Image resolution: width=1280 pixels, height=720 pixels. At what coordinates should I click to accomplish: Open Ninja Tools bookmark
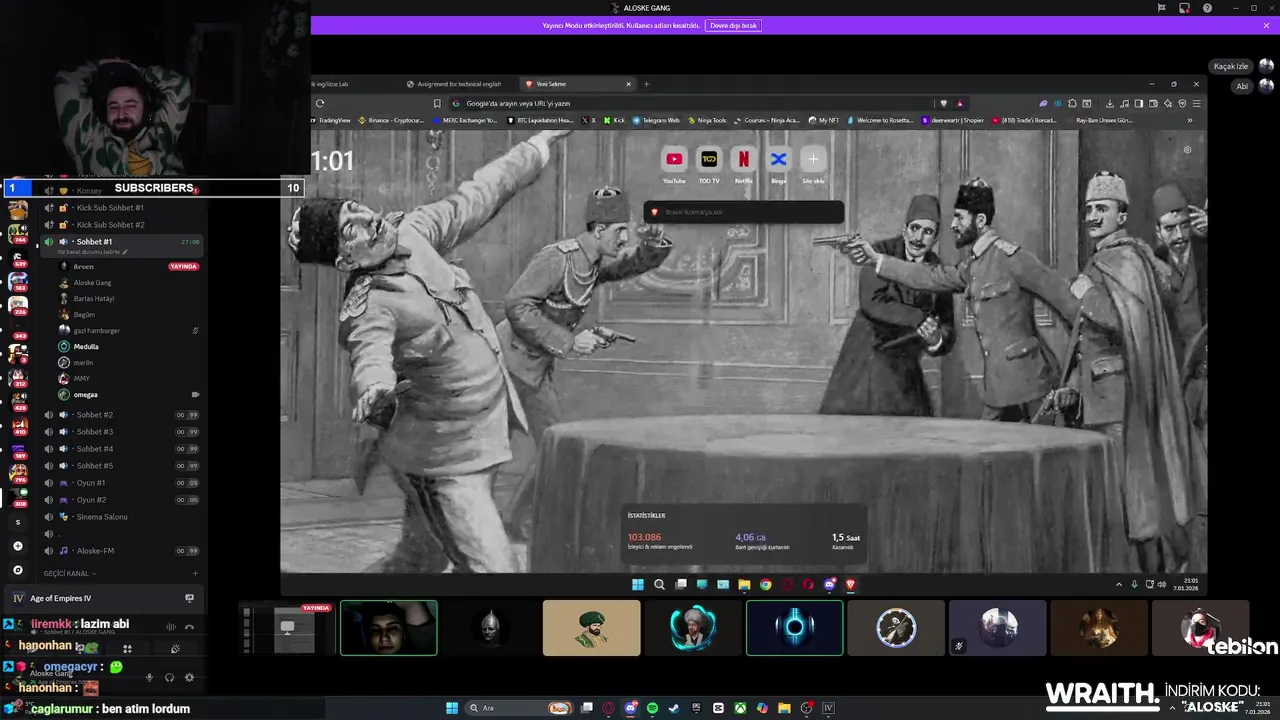(707, 120)
